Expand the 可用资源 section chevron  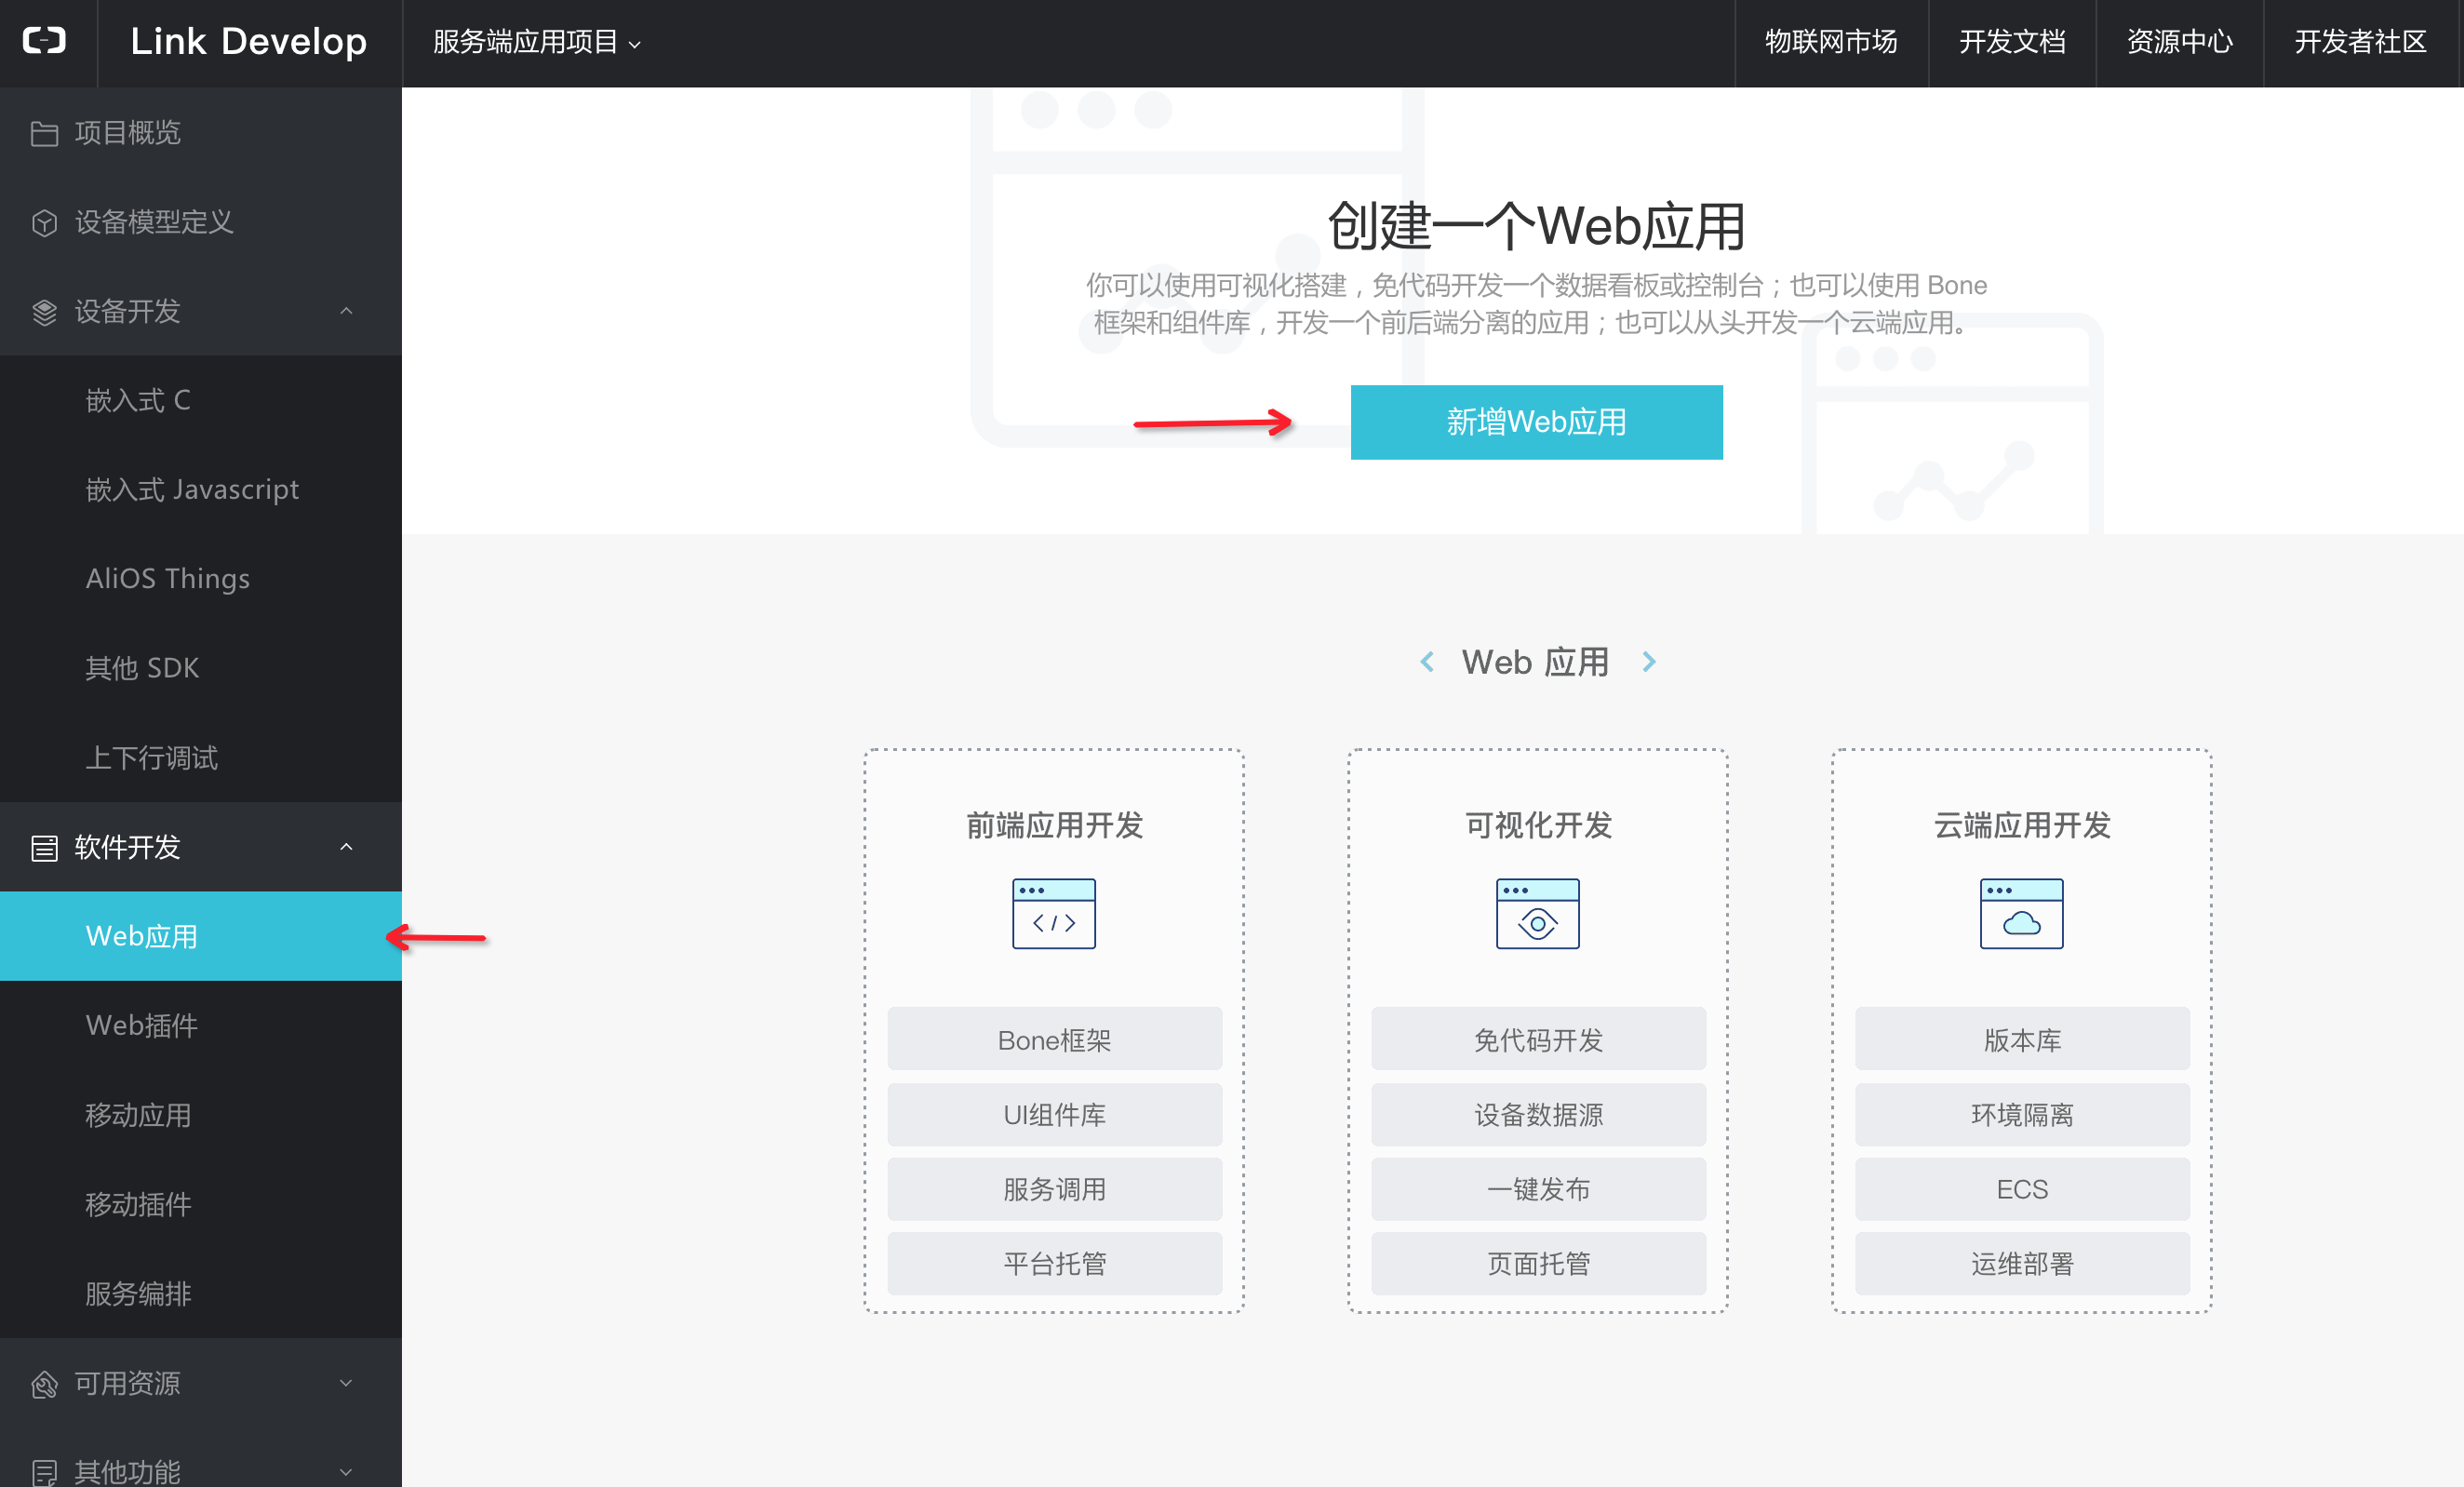click(x=346, y=1383)
